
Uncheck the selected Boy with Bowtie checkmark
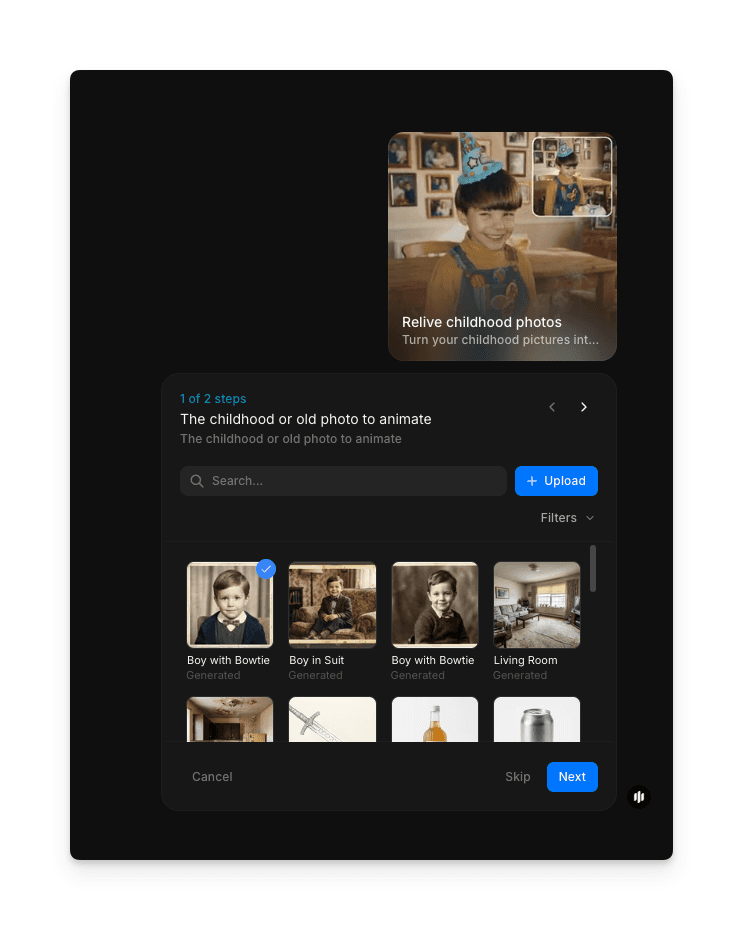point(266,568)
